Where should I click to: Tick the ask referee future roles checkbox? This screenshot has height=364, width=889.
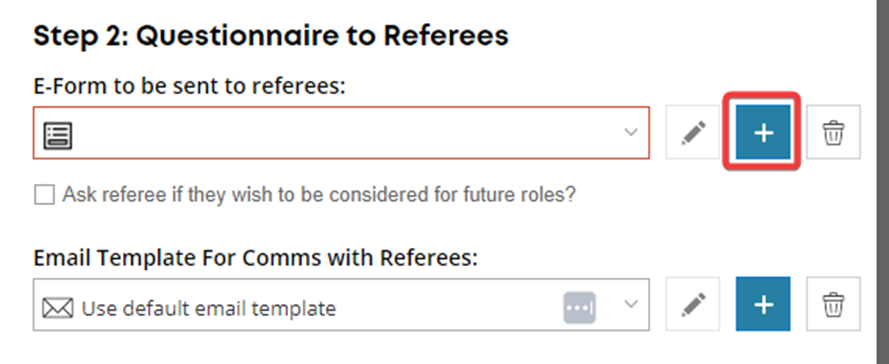pyautogui.click(x=44, y=195)
